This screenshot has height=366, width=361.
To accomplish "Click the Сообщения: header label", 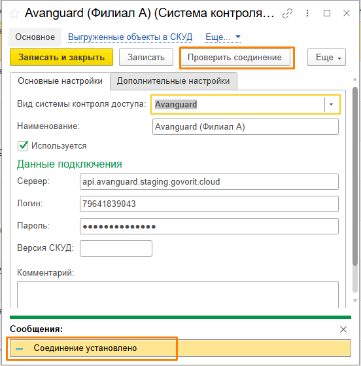I will click(x=36, y=329).
